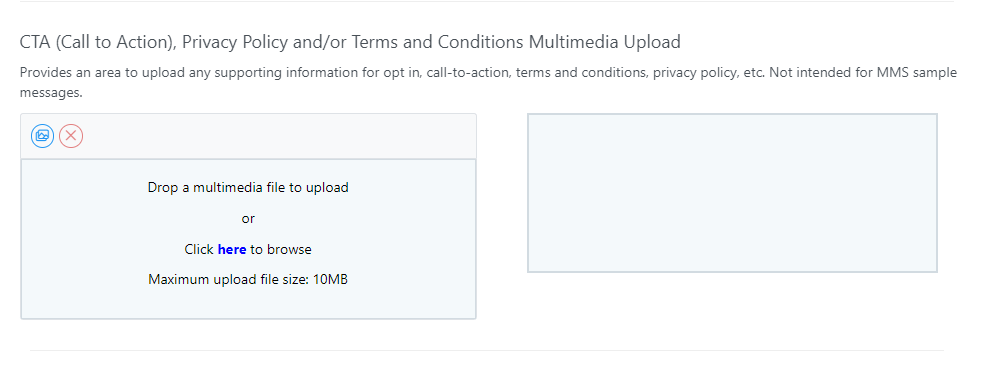This screenshot has height=373, width=984.
Task: Click the word 'Click' before the here link
Action: (199, 249)
